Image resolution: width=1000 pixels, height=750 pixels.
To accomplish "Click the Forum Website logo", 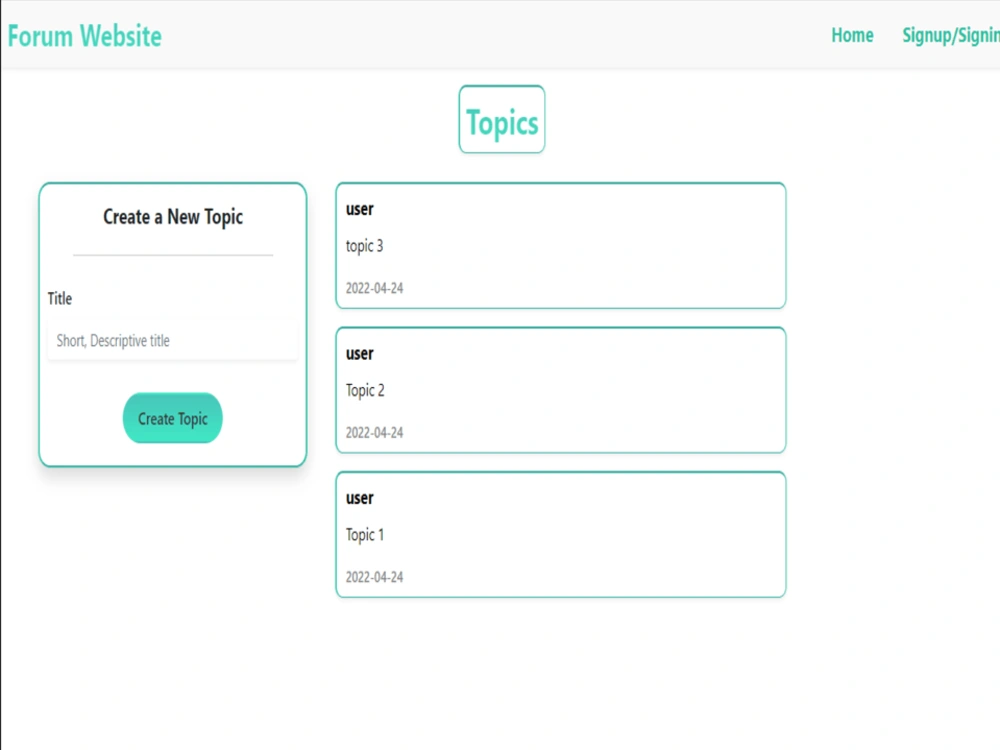I will [x=84, y=36].
